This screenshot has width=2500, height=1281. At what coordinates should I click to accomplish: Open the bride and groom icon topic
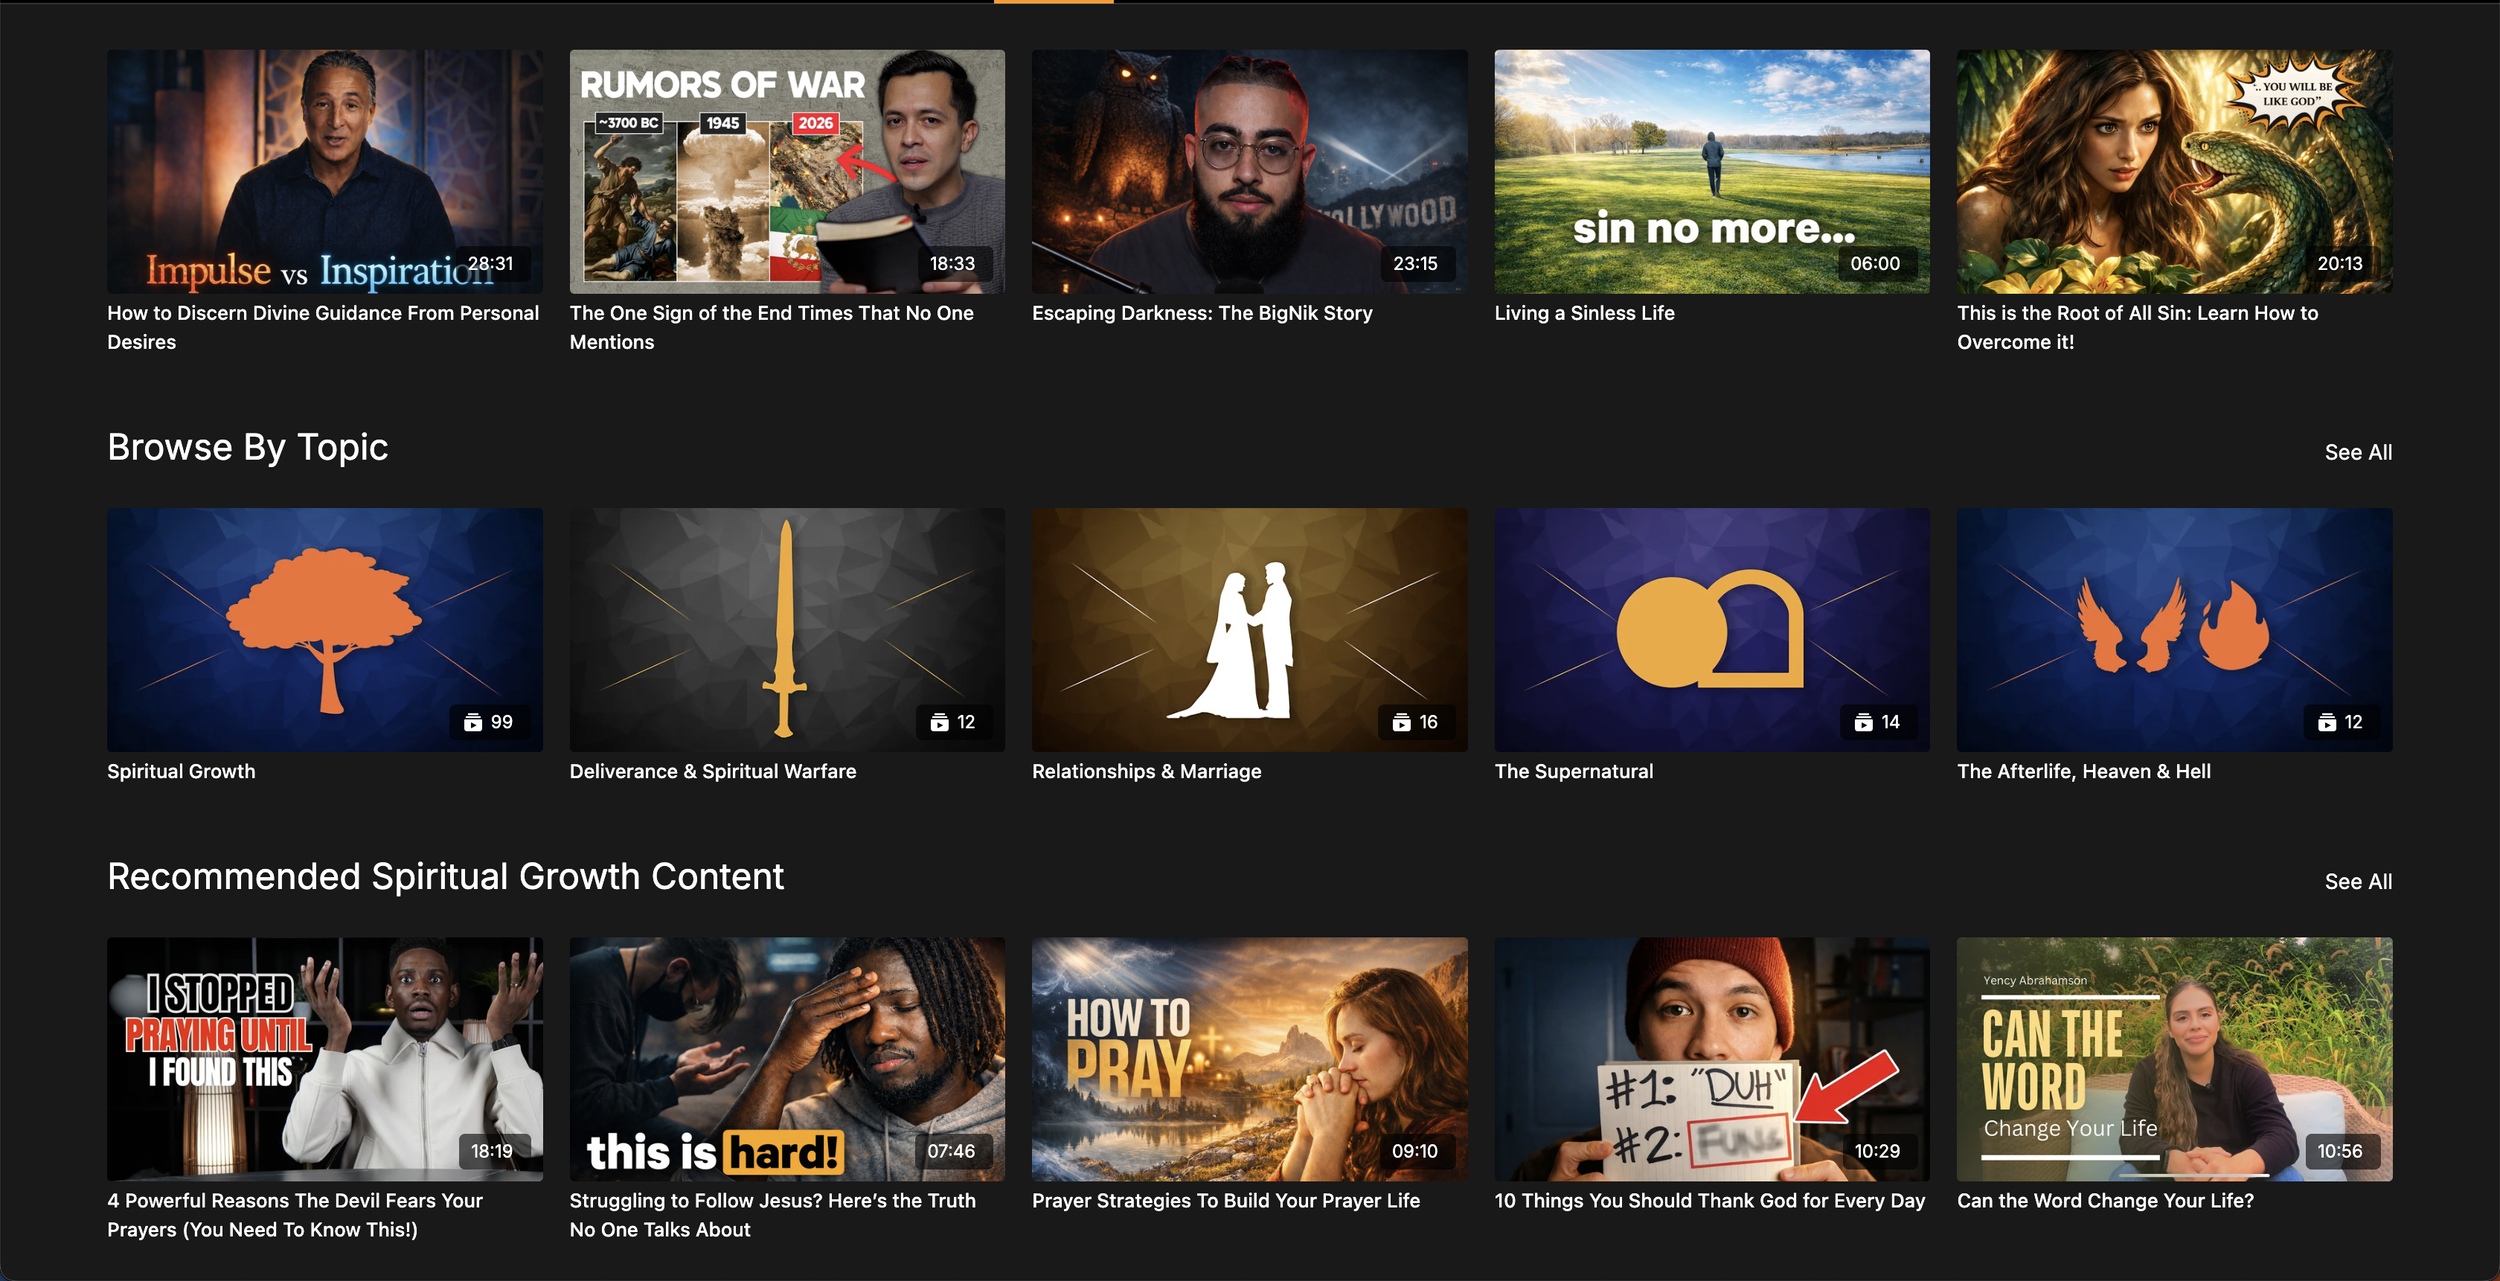1249,629
